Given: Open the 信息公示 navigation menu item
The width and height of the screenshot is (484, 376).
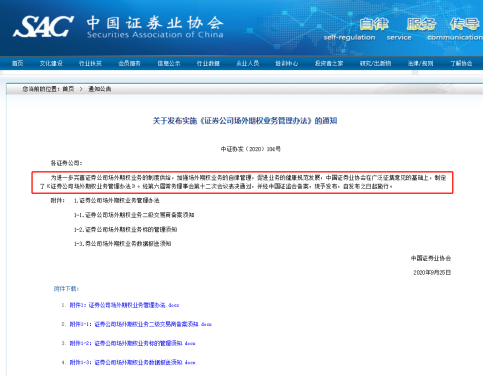Looking at the screenshot, I should (169, 63).
